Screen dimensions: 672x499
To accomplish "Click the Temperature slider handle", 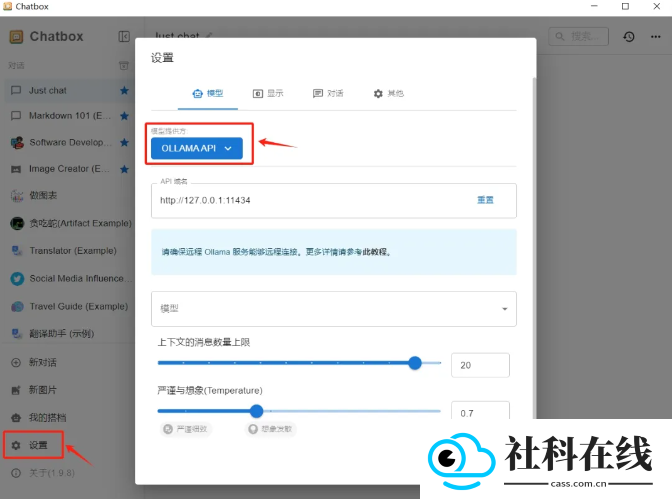I will (x=256, y=411).
